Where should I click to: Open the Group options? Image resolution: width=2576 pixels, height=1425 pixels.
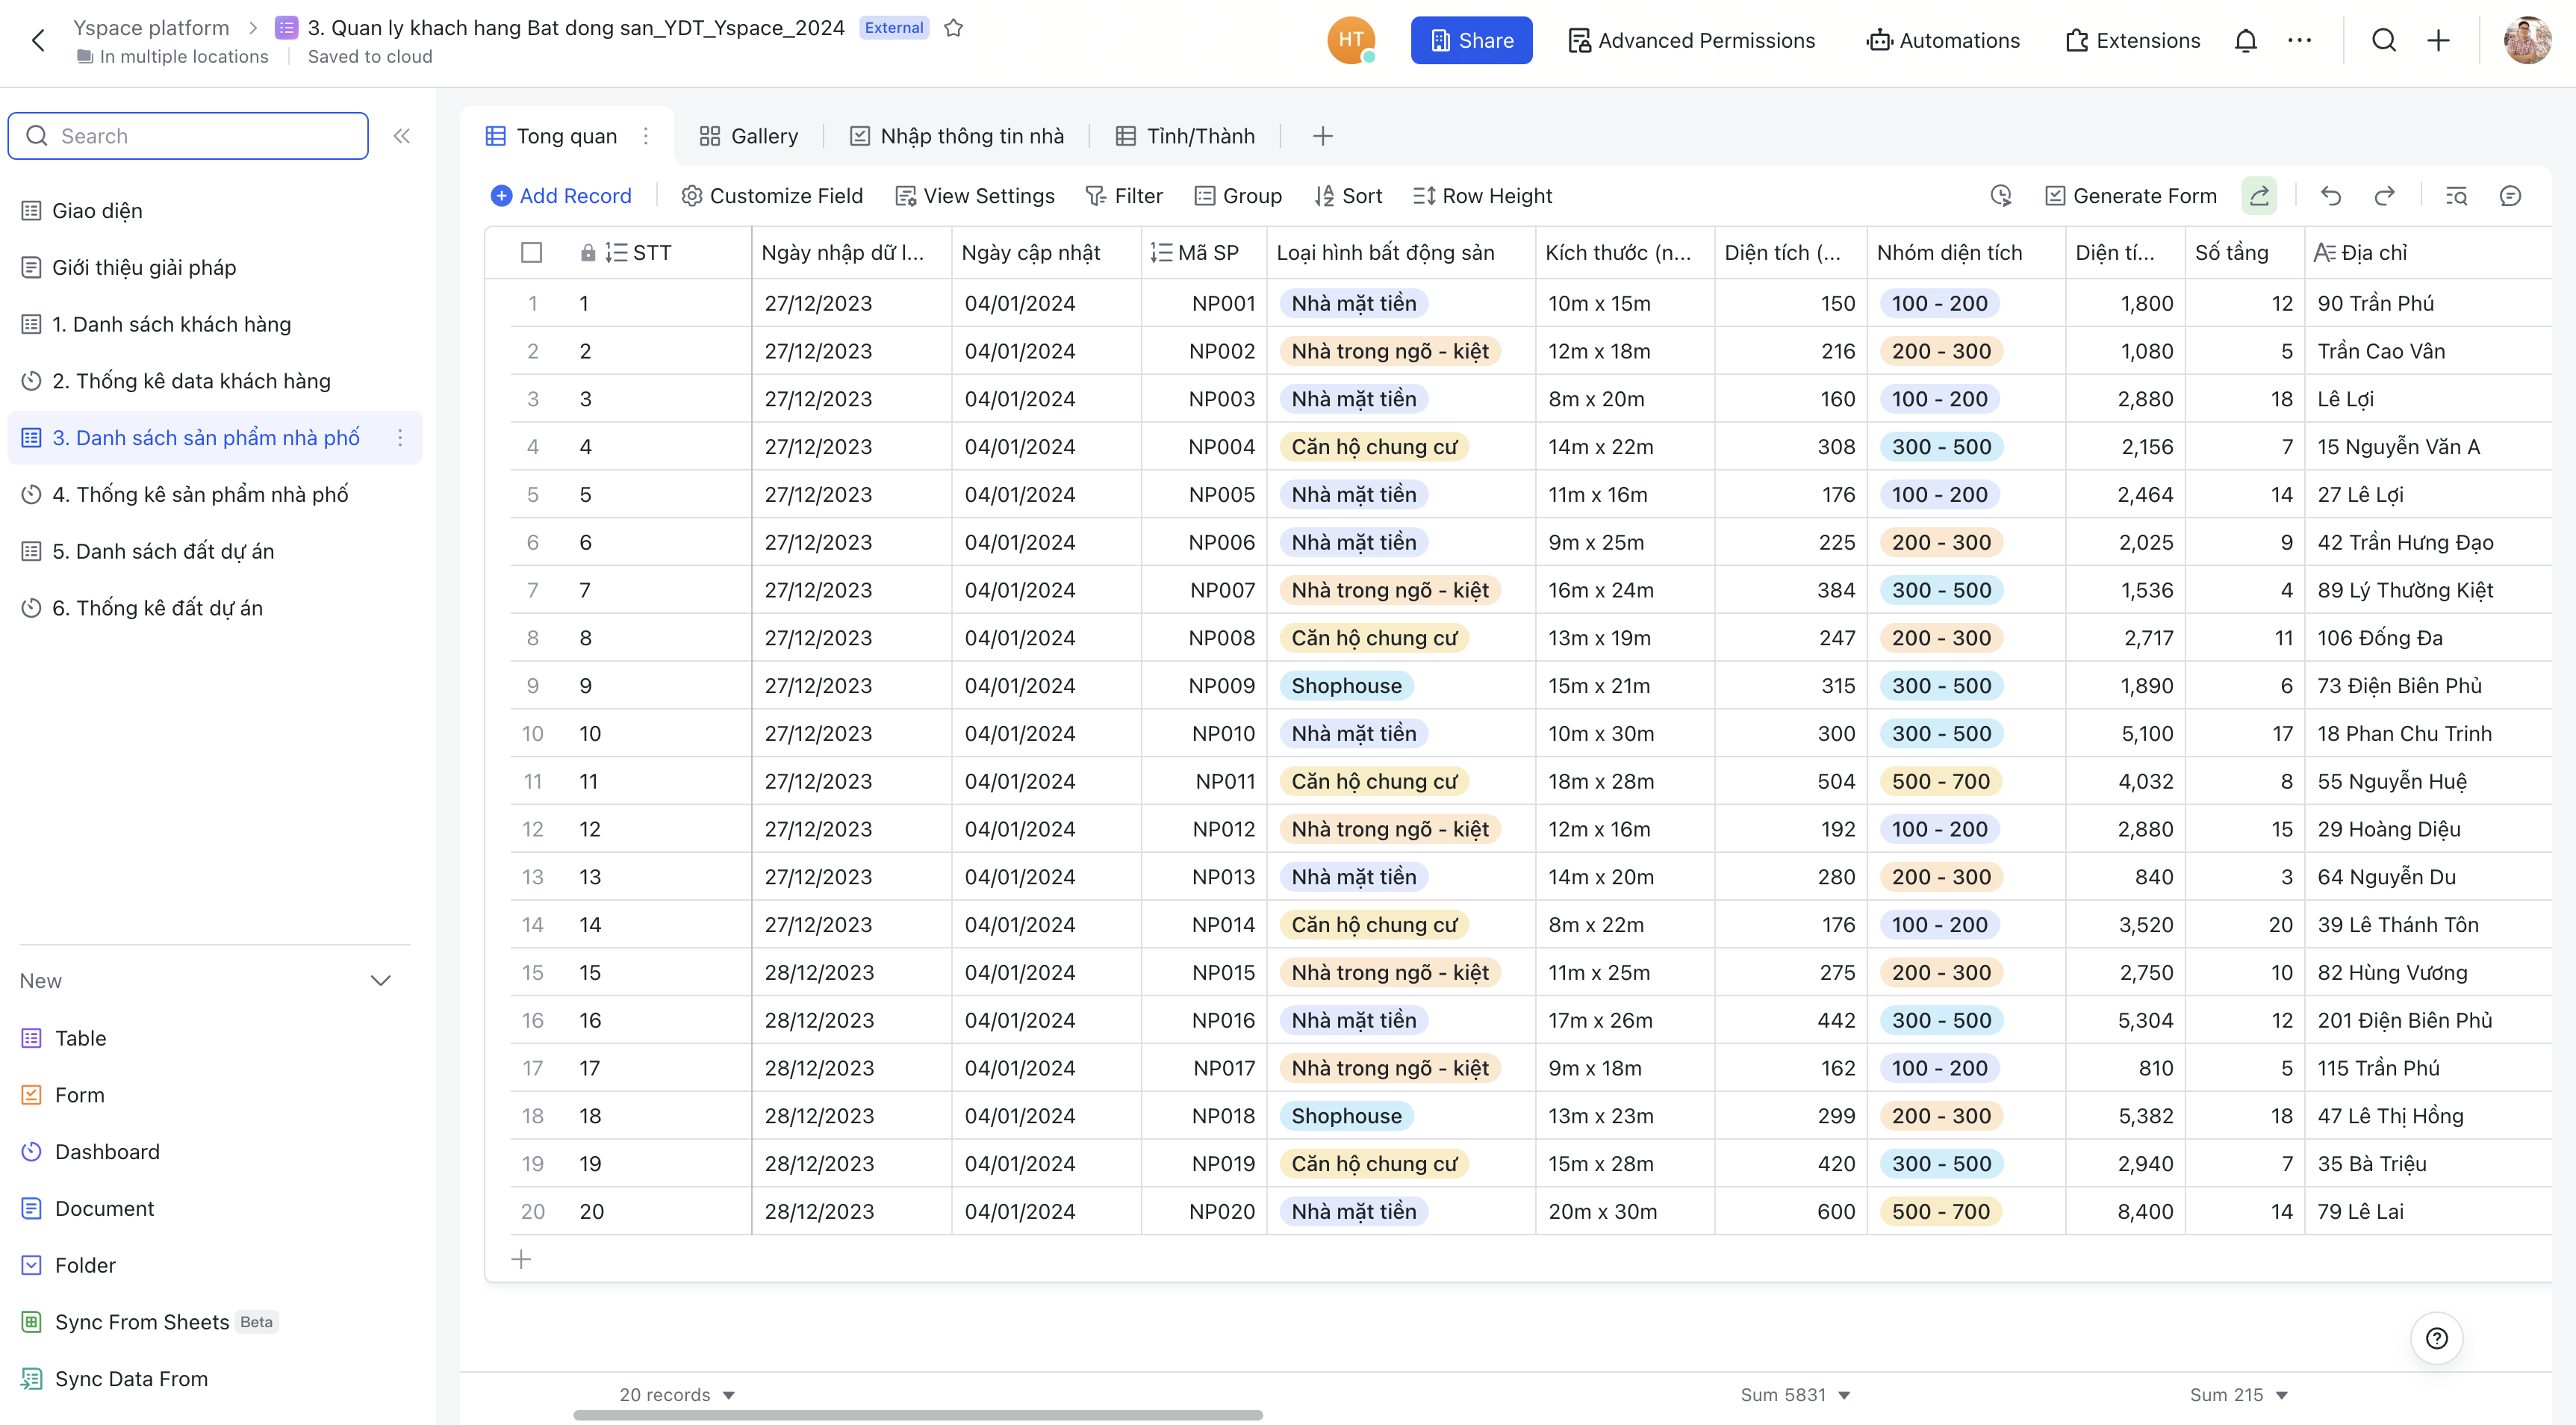click(1238, 196)
